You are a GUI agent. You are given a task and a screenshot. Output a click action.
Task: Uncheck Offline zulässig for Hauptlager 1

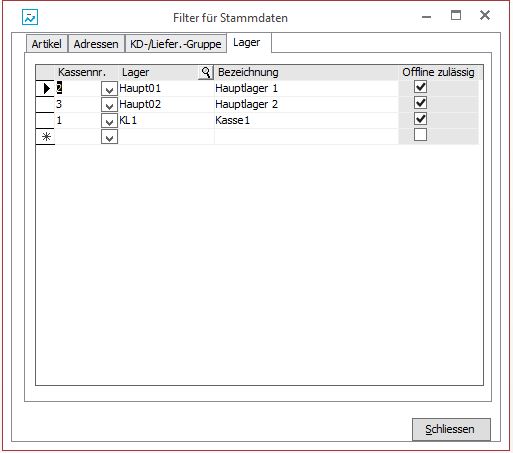[420, 87]
